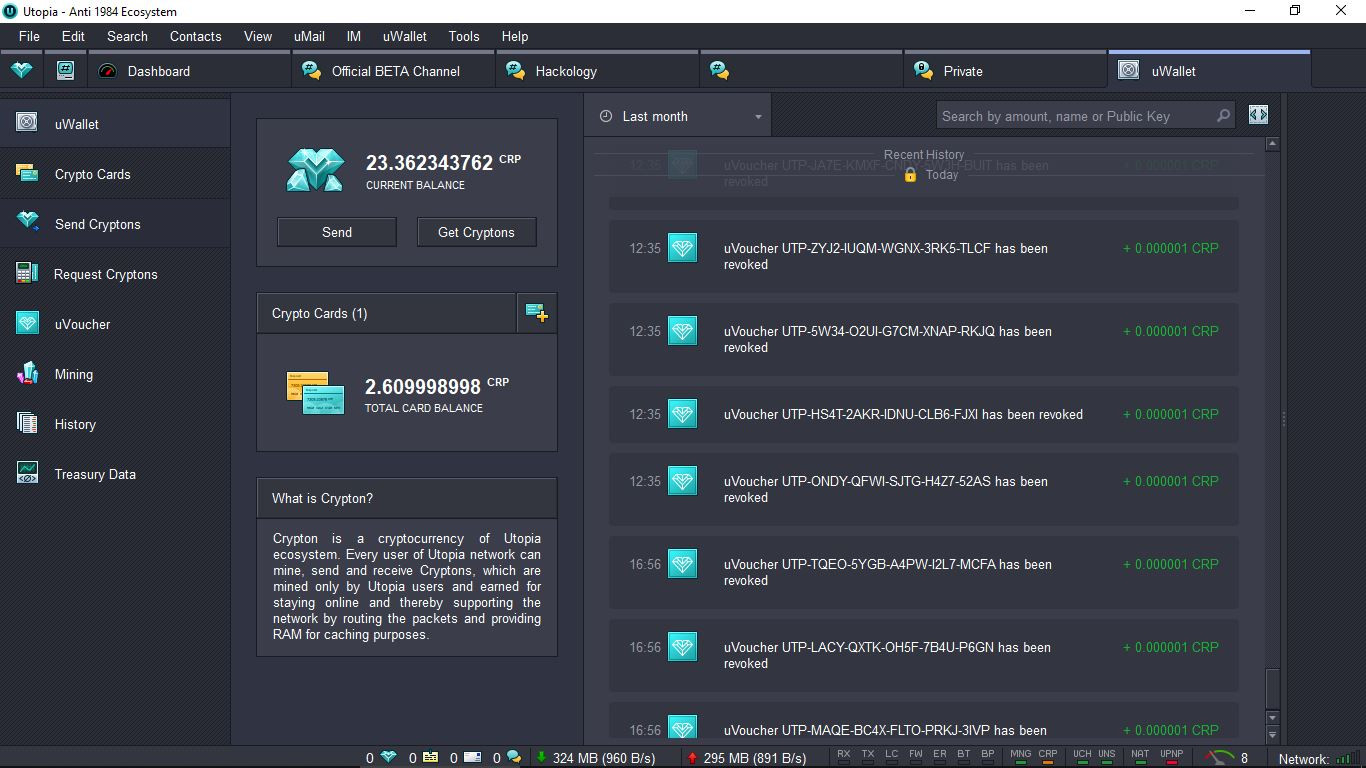Open Treasury Data from the sidebar
The height and width of the screenshot is (768, 1366).
point(115,474)
